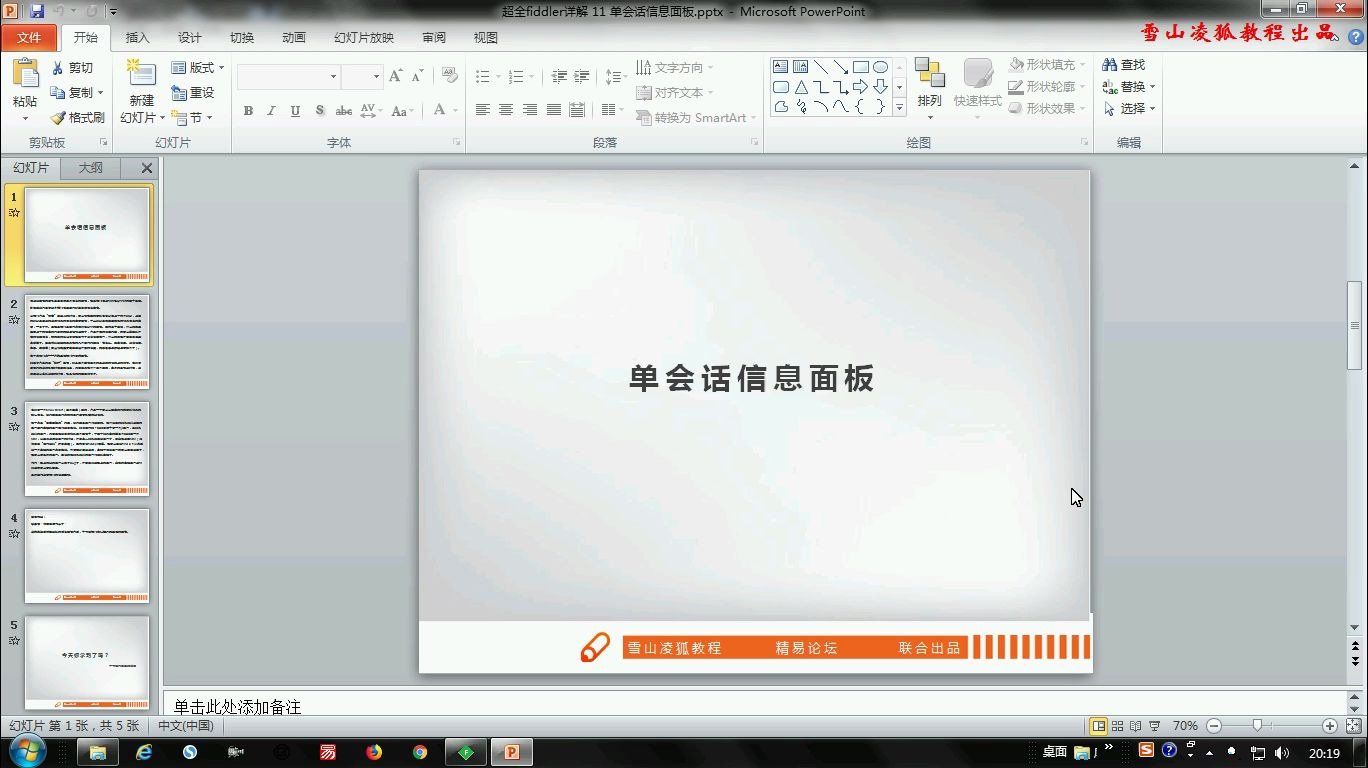
Task: Switch to the Animations (动画) tab
Action: pyautogui.click(x=294, y=38)
